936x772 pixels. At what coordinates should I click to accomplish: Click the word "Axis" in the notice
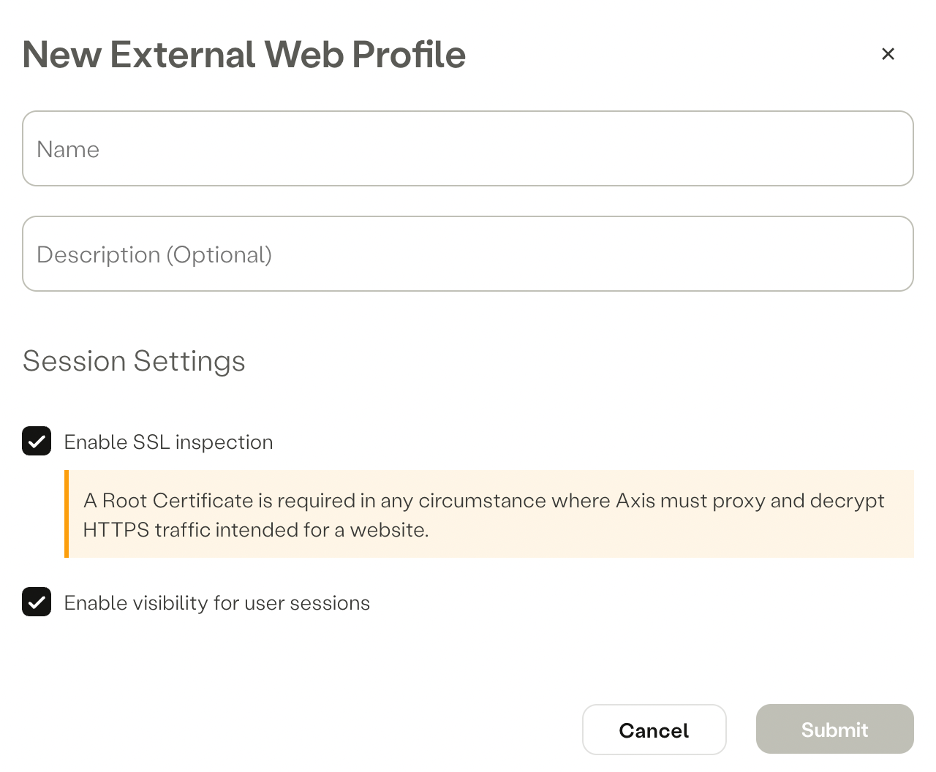point(637,500)
